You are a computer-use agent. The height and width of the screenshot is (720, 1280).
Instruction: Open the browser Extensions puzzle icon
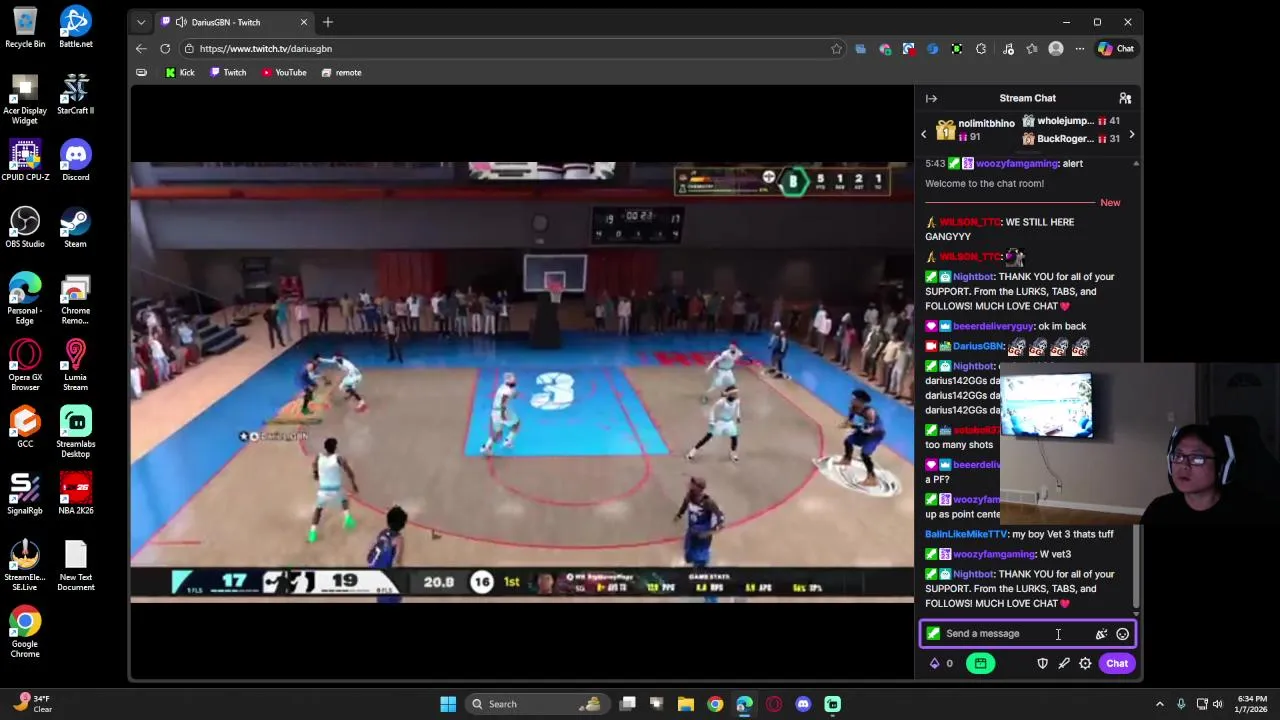tap(981, 48)
